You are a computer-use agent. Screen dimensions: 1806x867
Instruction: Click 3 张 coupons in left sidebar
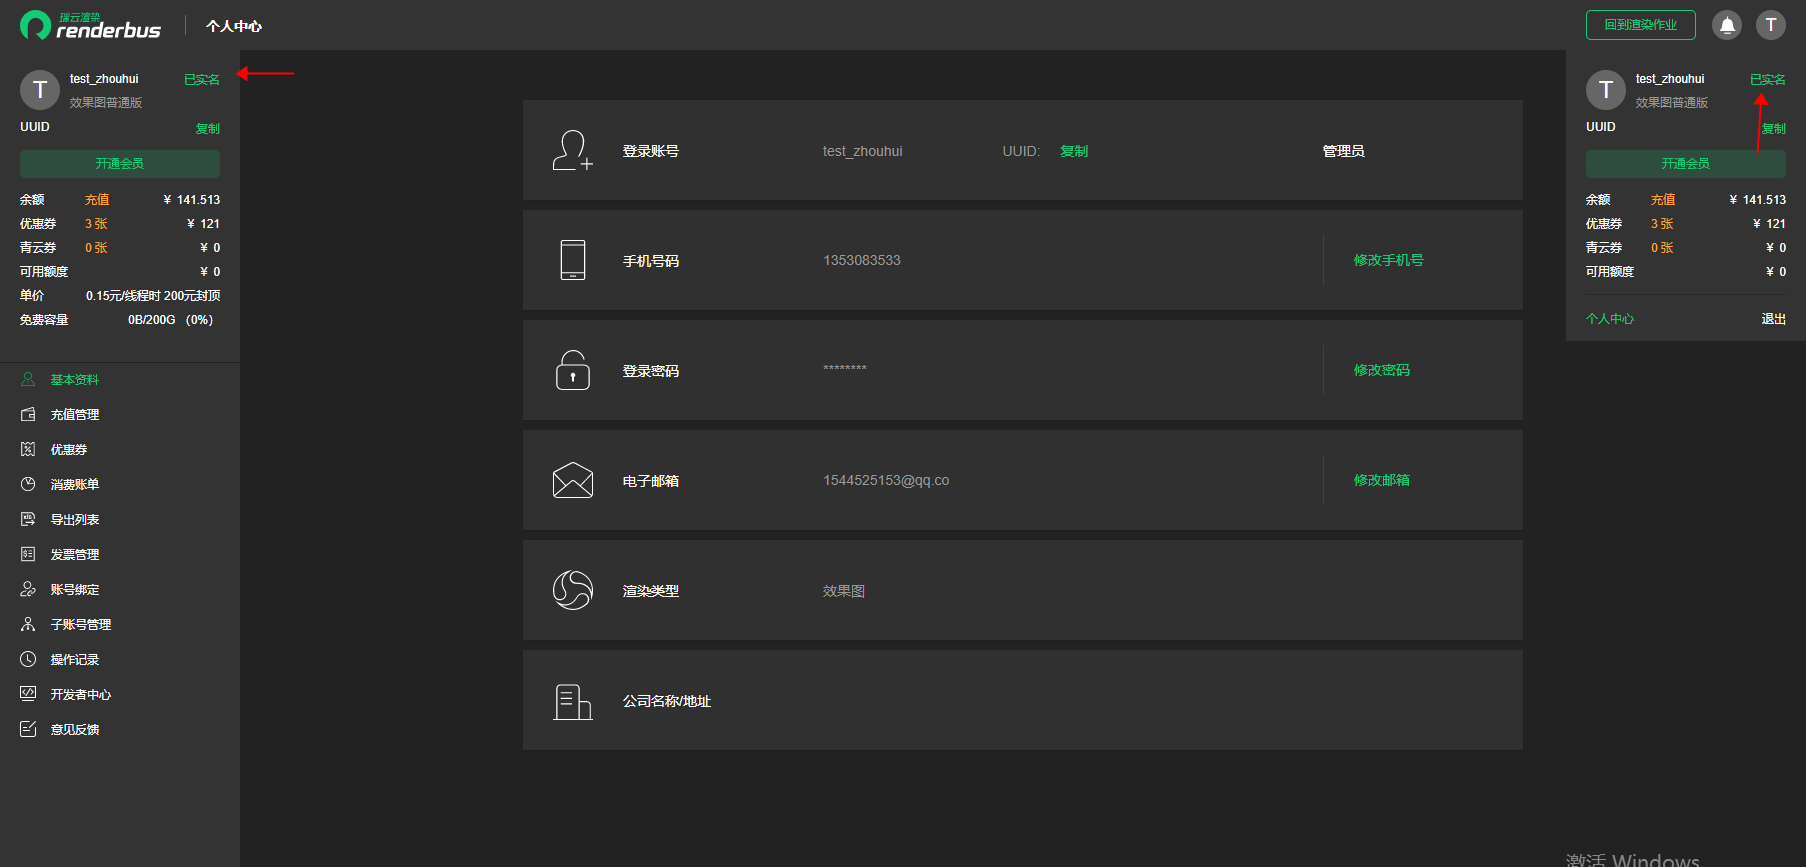point(96,224)
